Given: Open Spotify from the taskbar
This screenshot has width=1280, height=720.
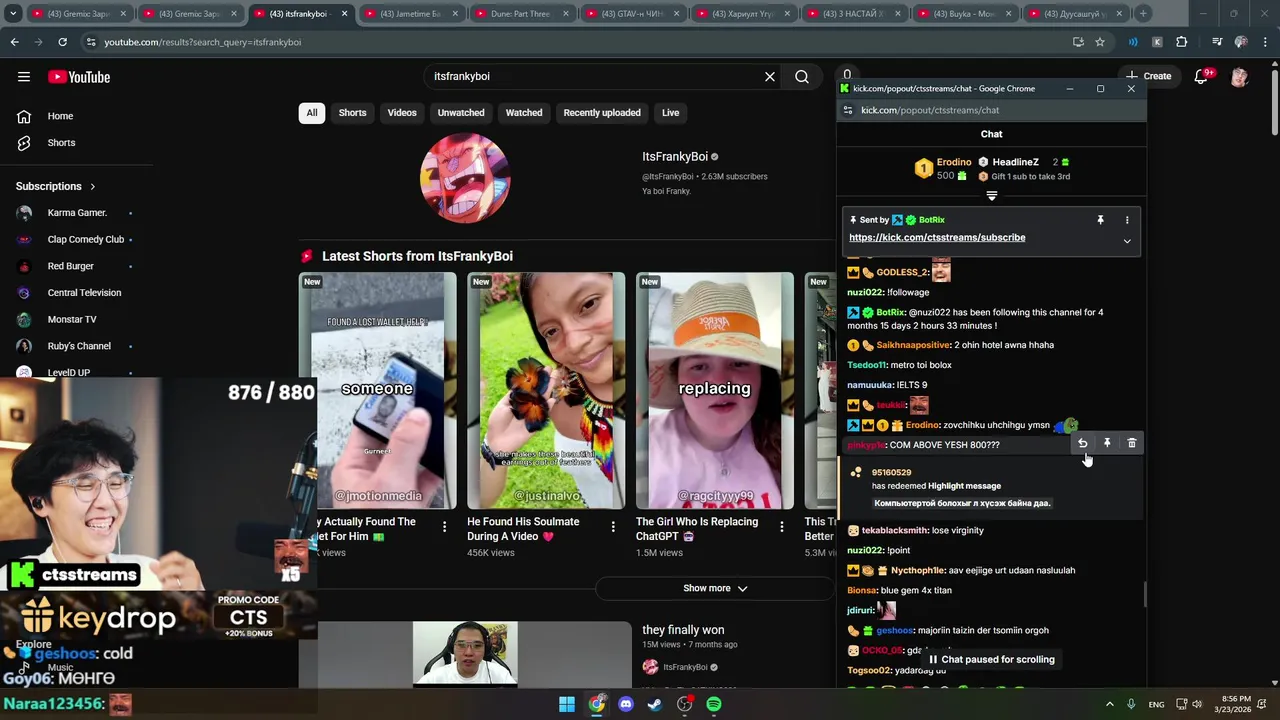Looking at the screenshot, I should tap(714, 704).
